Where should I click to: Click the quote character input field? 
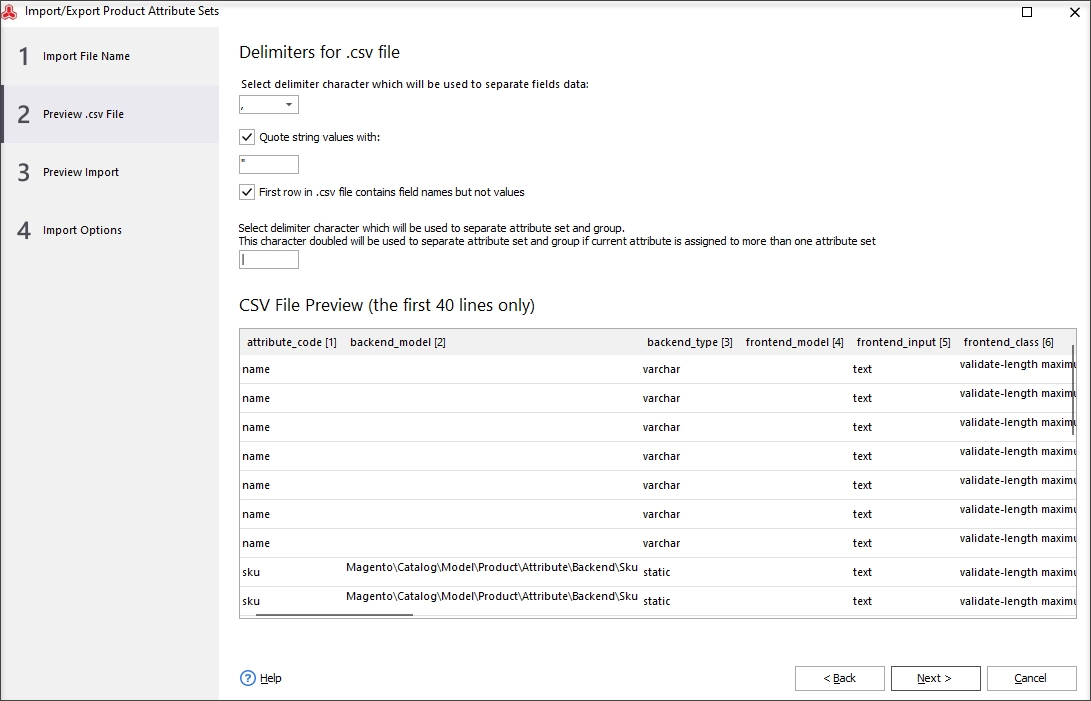[269, 164]
